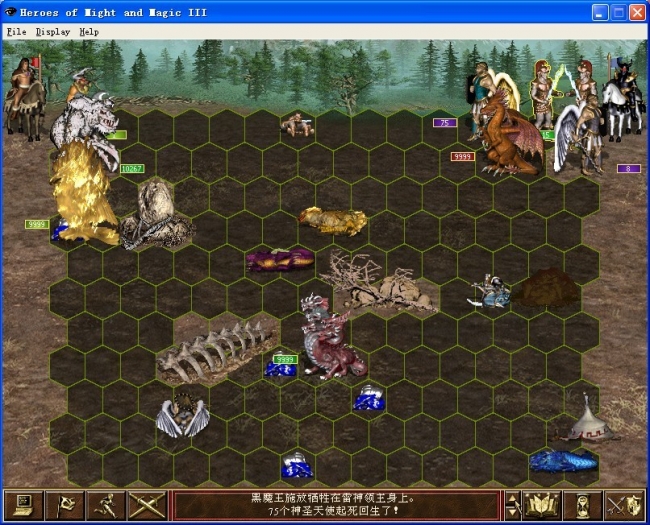Open the File menu
This screenshot has height=525, width=650.
coord(17,32)
